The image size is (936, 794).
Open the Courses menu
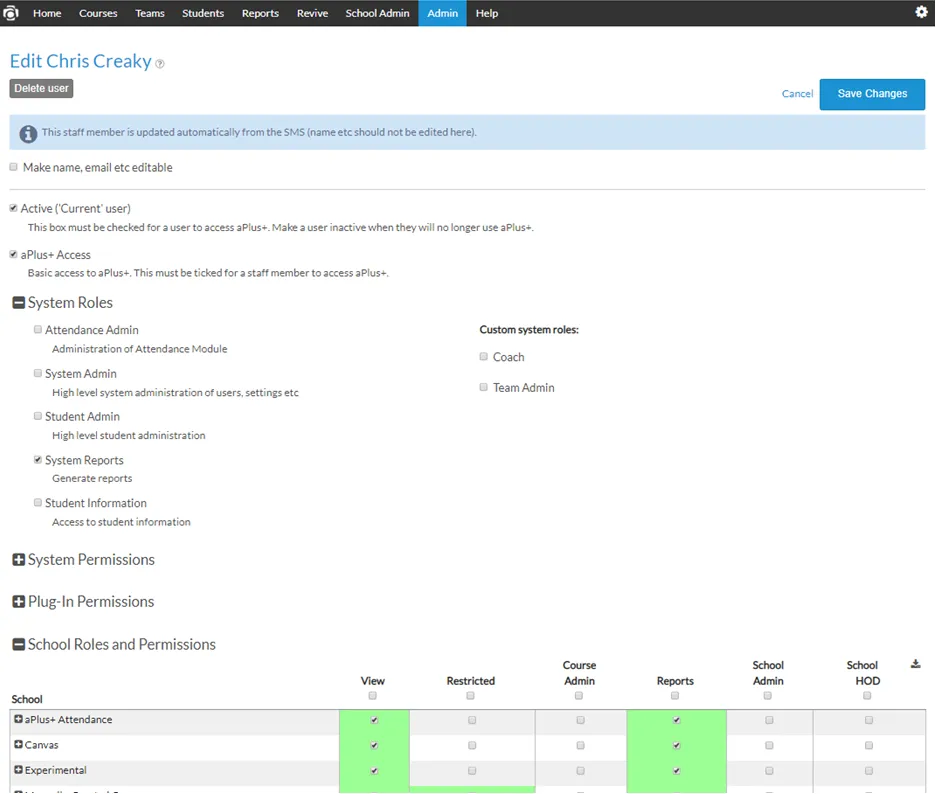[98, 13]
